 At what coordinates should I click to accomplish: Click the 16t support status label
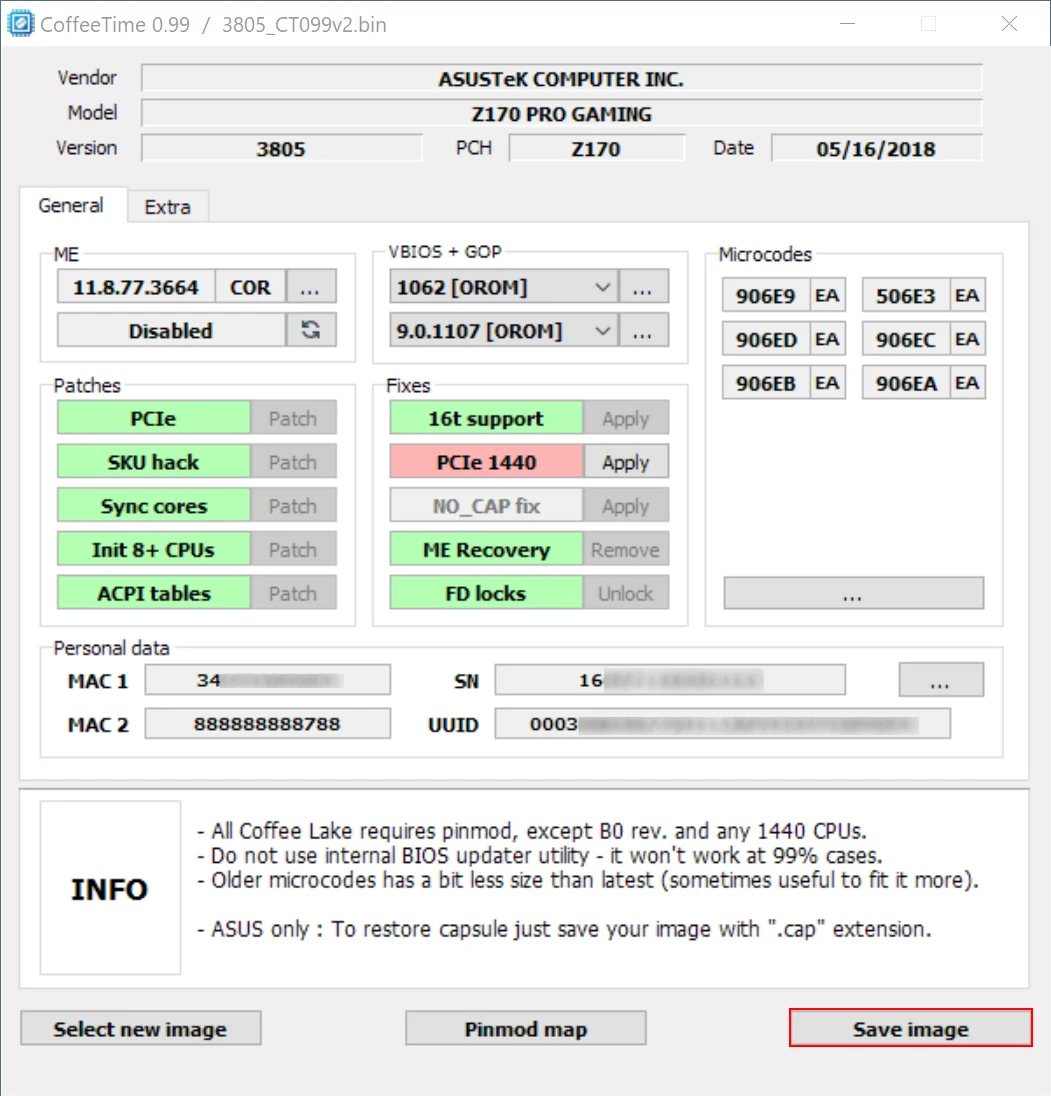[x=486, y=418]
